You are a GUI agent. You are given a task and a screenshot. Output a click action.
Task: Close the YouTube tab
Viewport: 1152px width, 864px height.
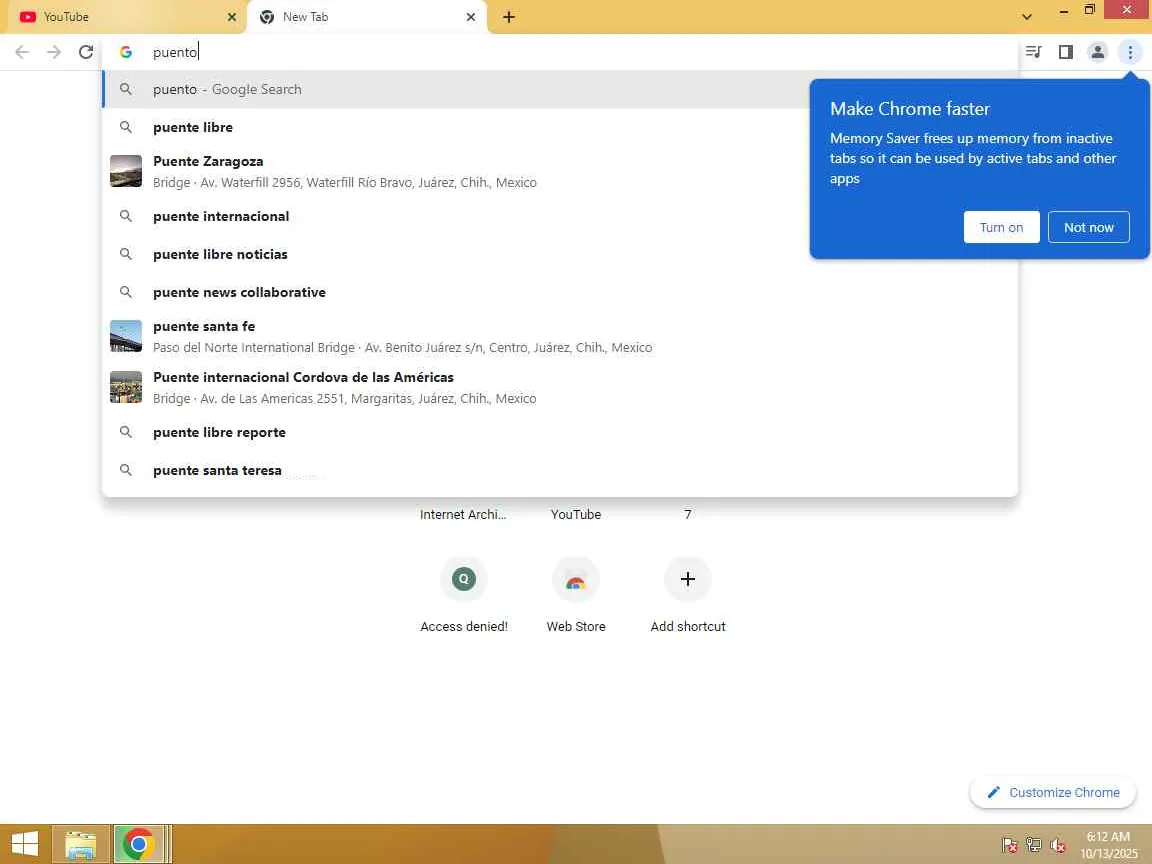point(232,17)
